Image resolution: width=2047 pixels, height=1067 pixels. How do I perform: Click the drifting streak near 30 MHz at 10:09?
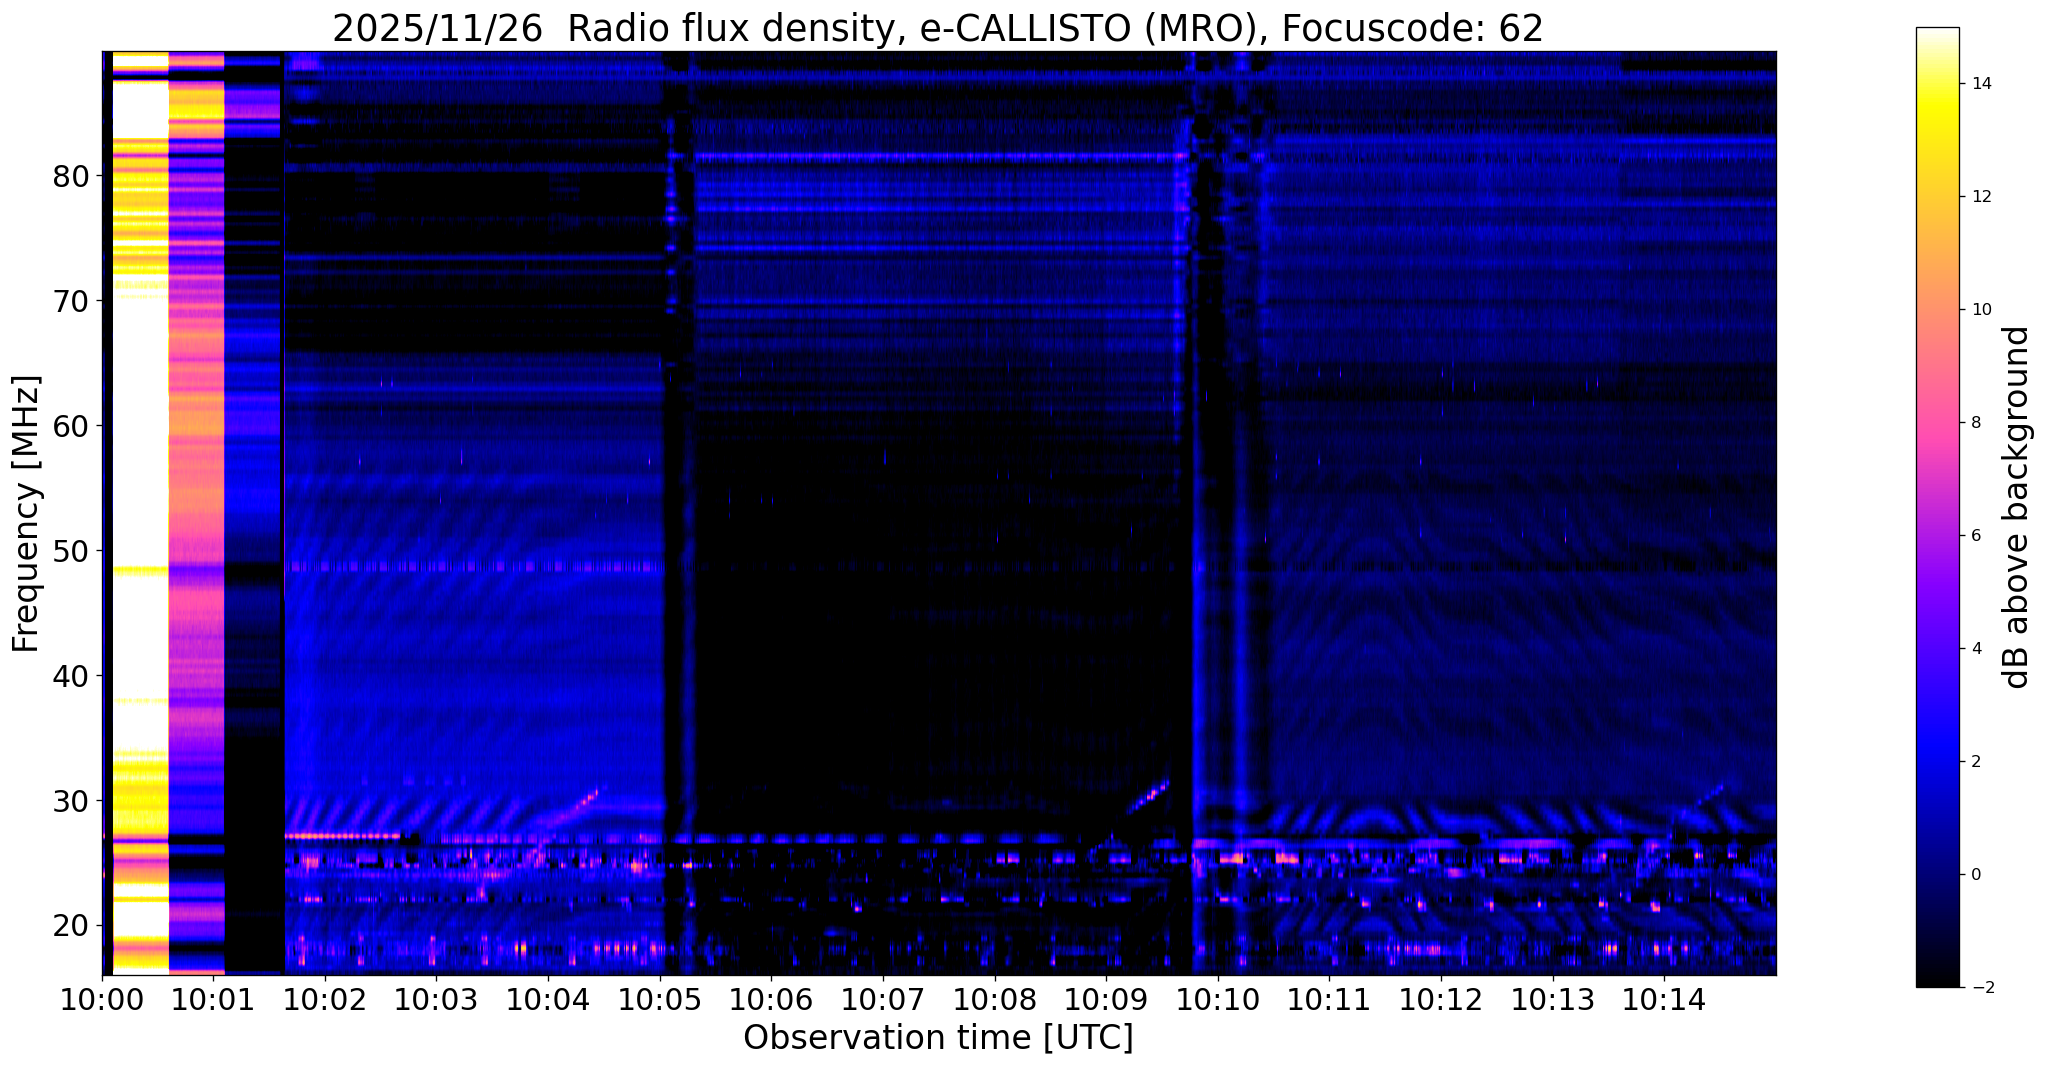click(x=1148, y=797)
